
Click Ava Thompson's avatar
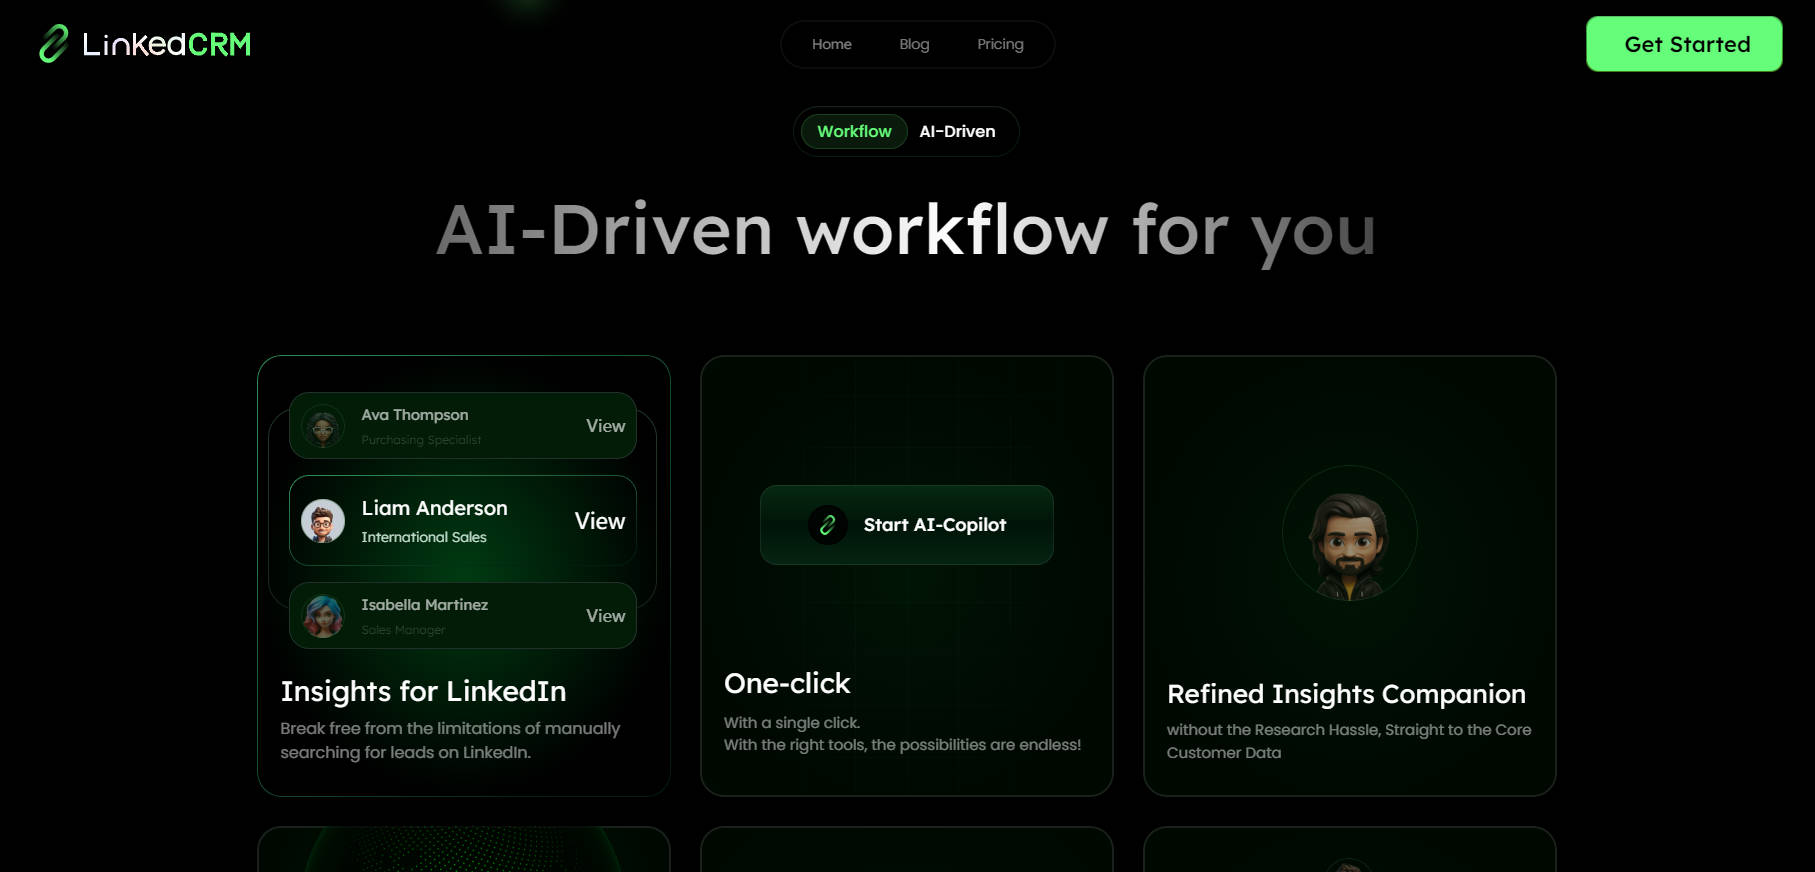click(x=323, y=427)
